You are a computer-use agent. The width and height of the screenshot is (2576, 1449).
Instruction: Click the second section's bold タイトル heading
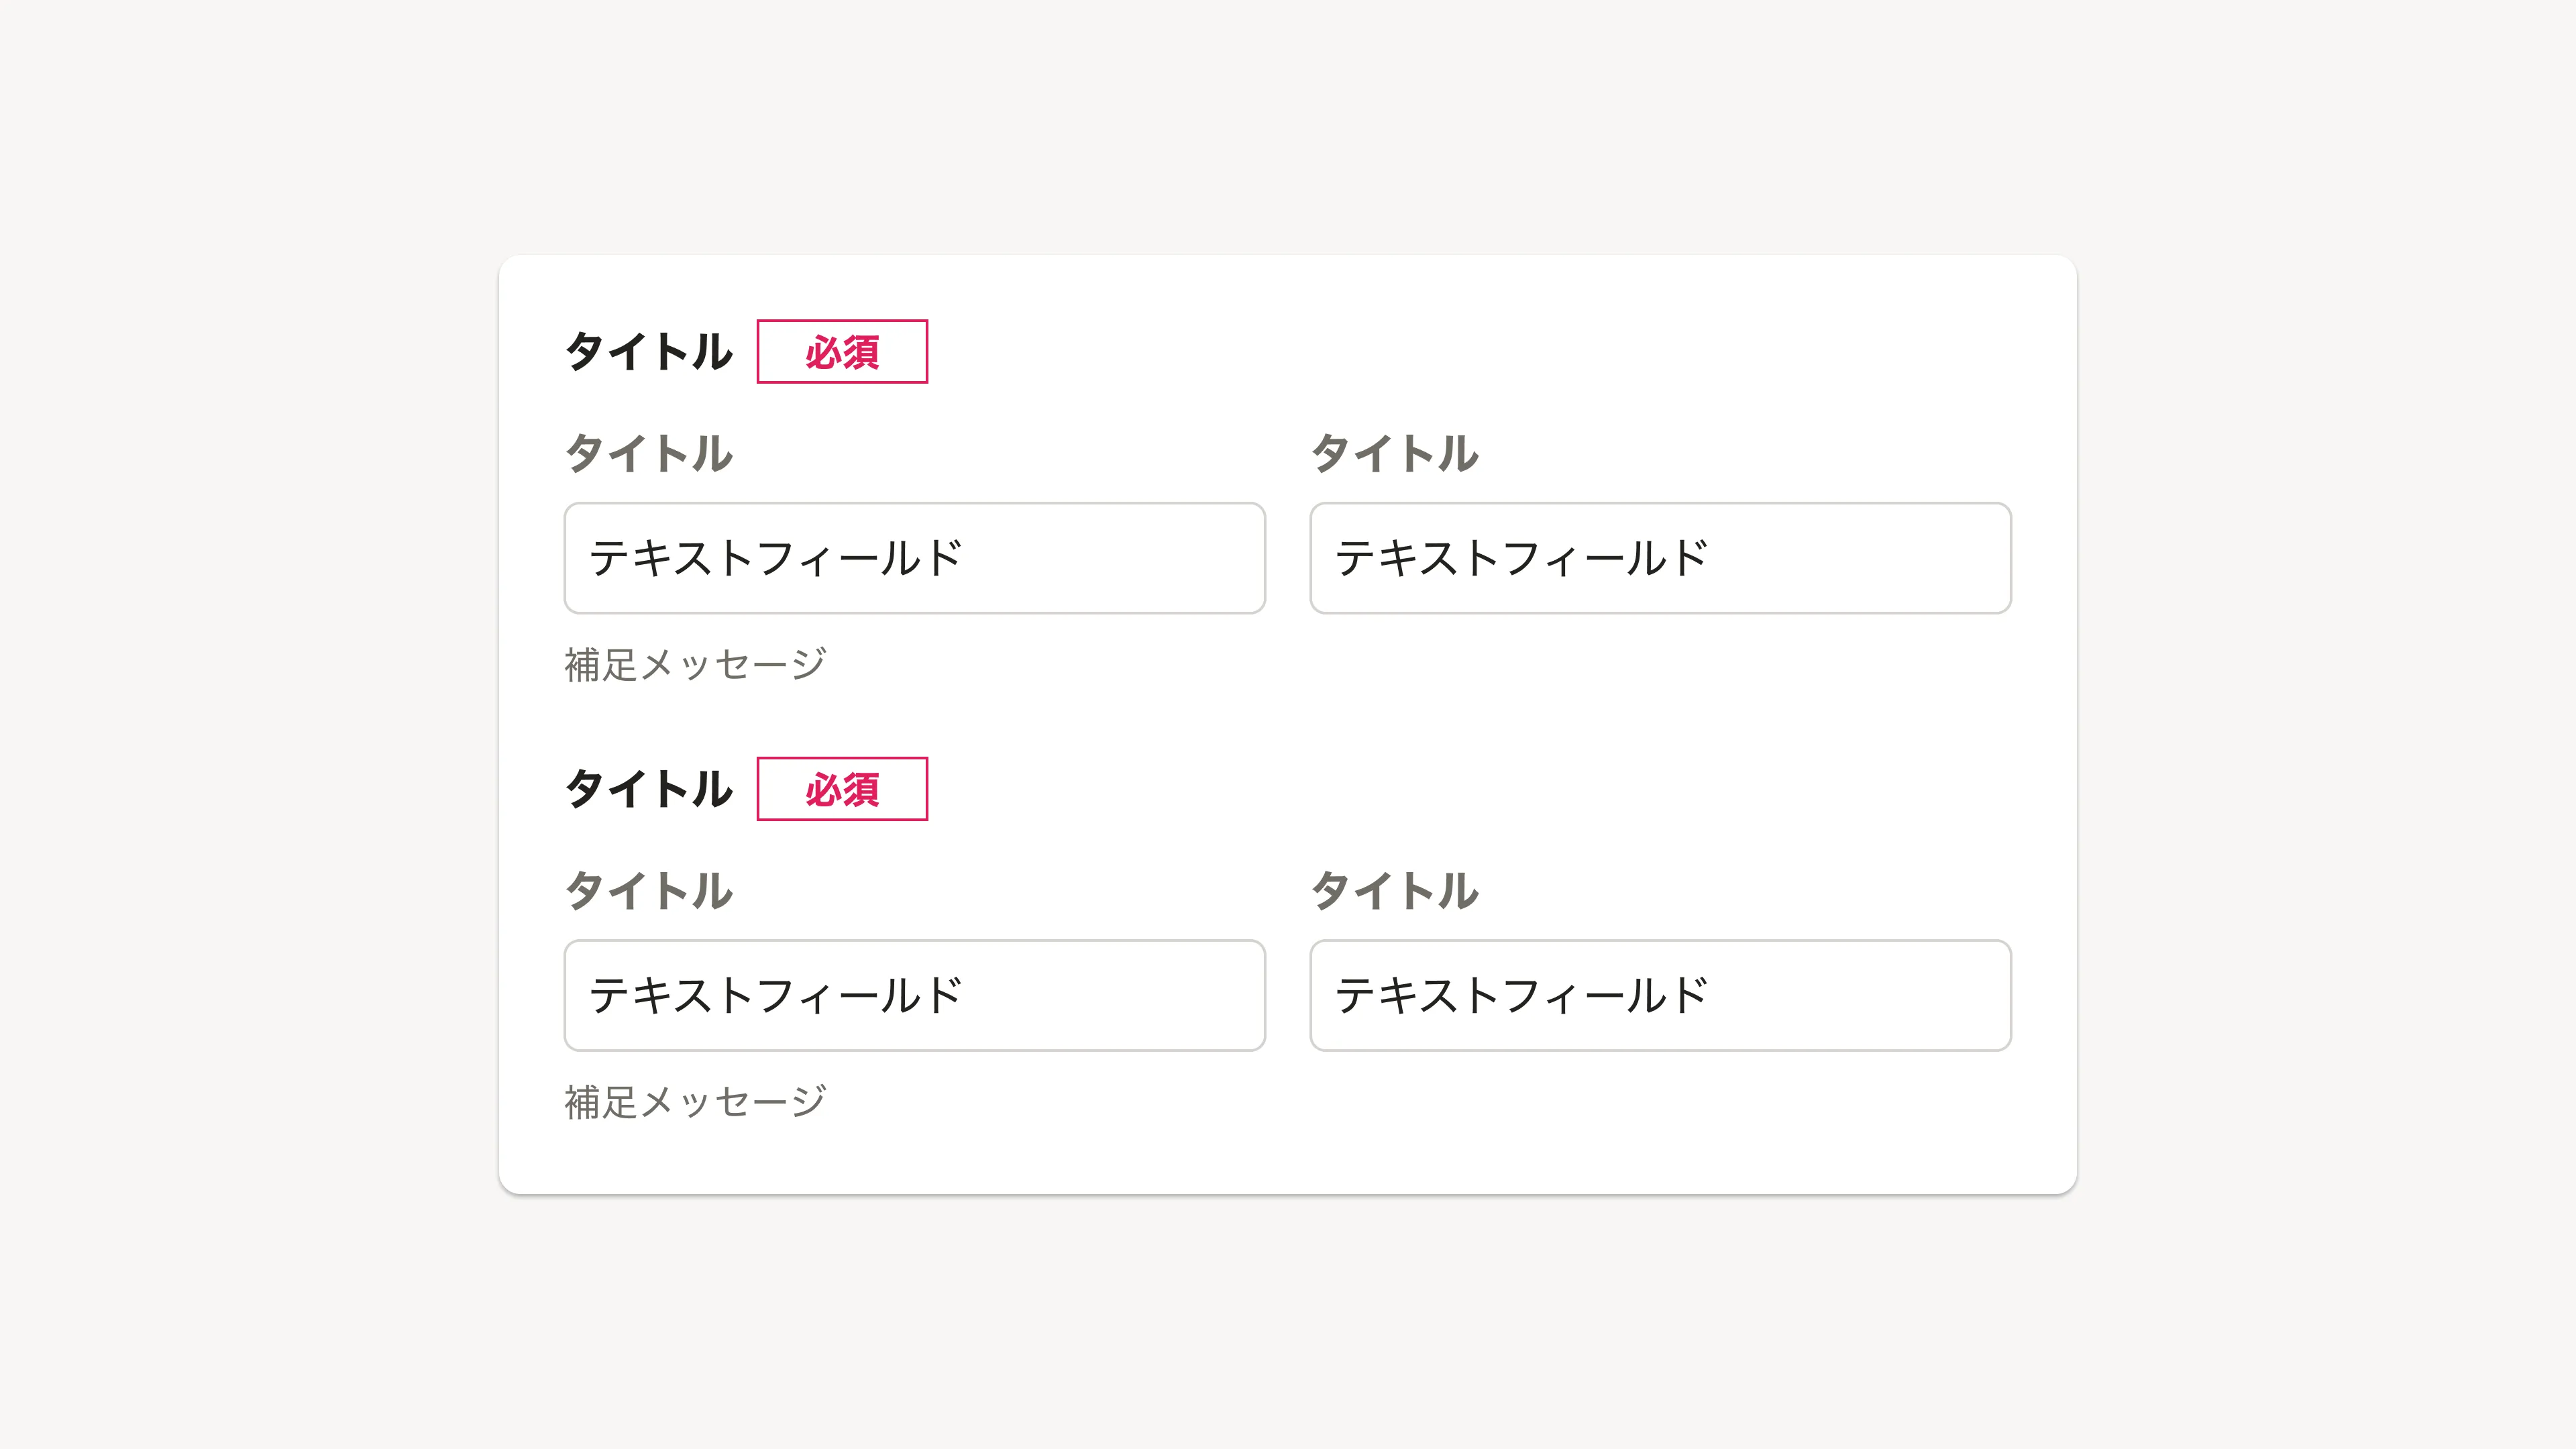click(x=648, y=789)
